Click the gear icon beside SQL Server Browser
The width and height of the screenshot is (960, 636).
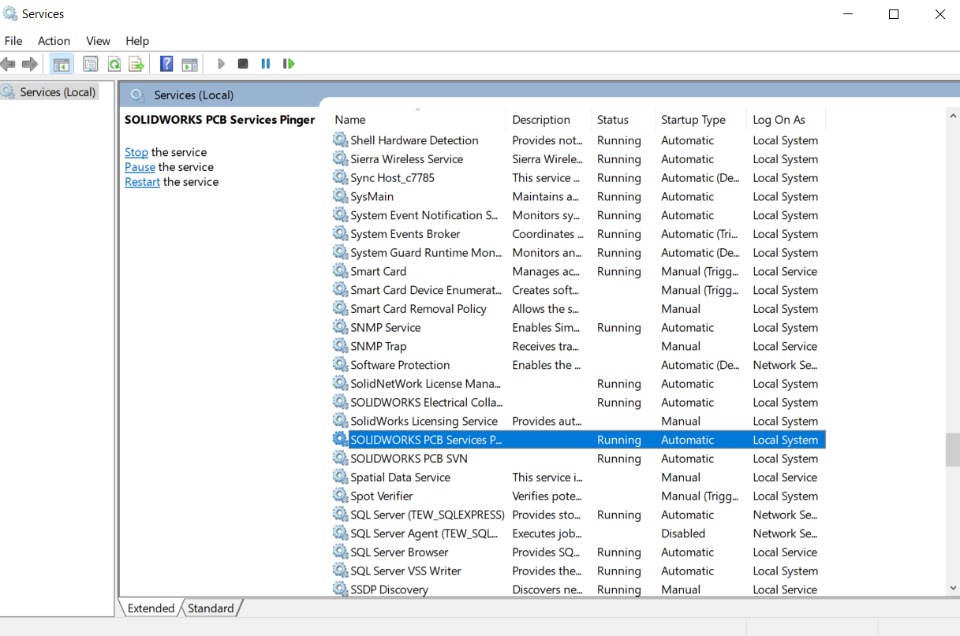coord(340,552)
